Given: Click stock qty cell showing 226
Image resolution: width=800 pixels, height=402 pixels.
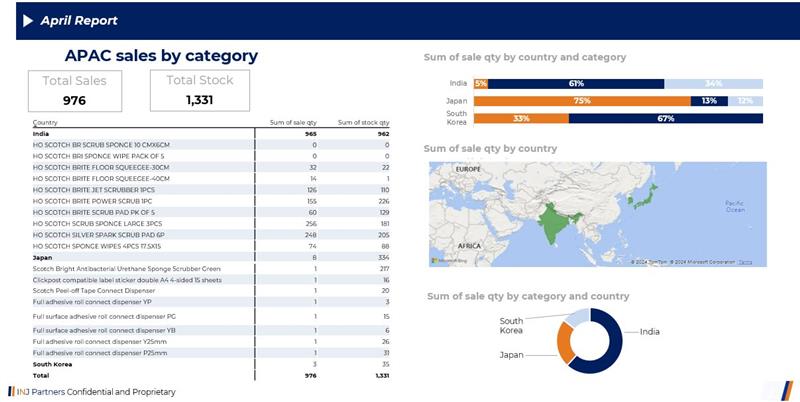Looking at the screenshot, I should [384, 201].
